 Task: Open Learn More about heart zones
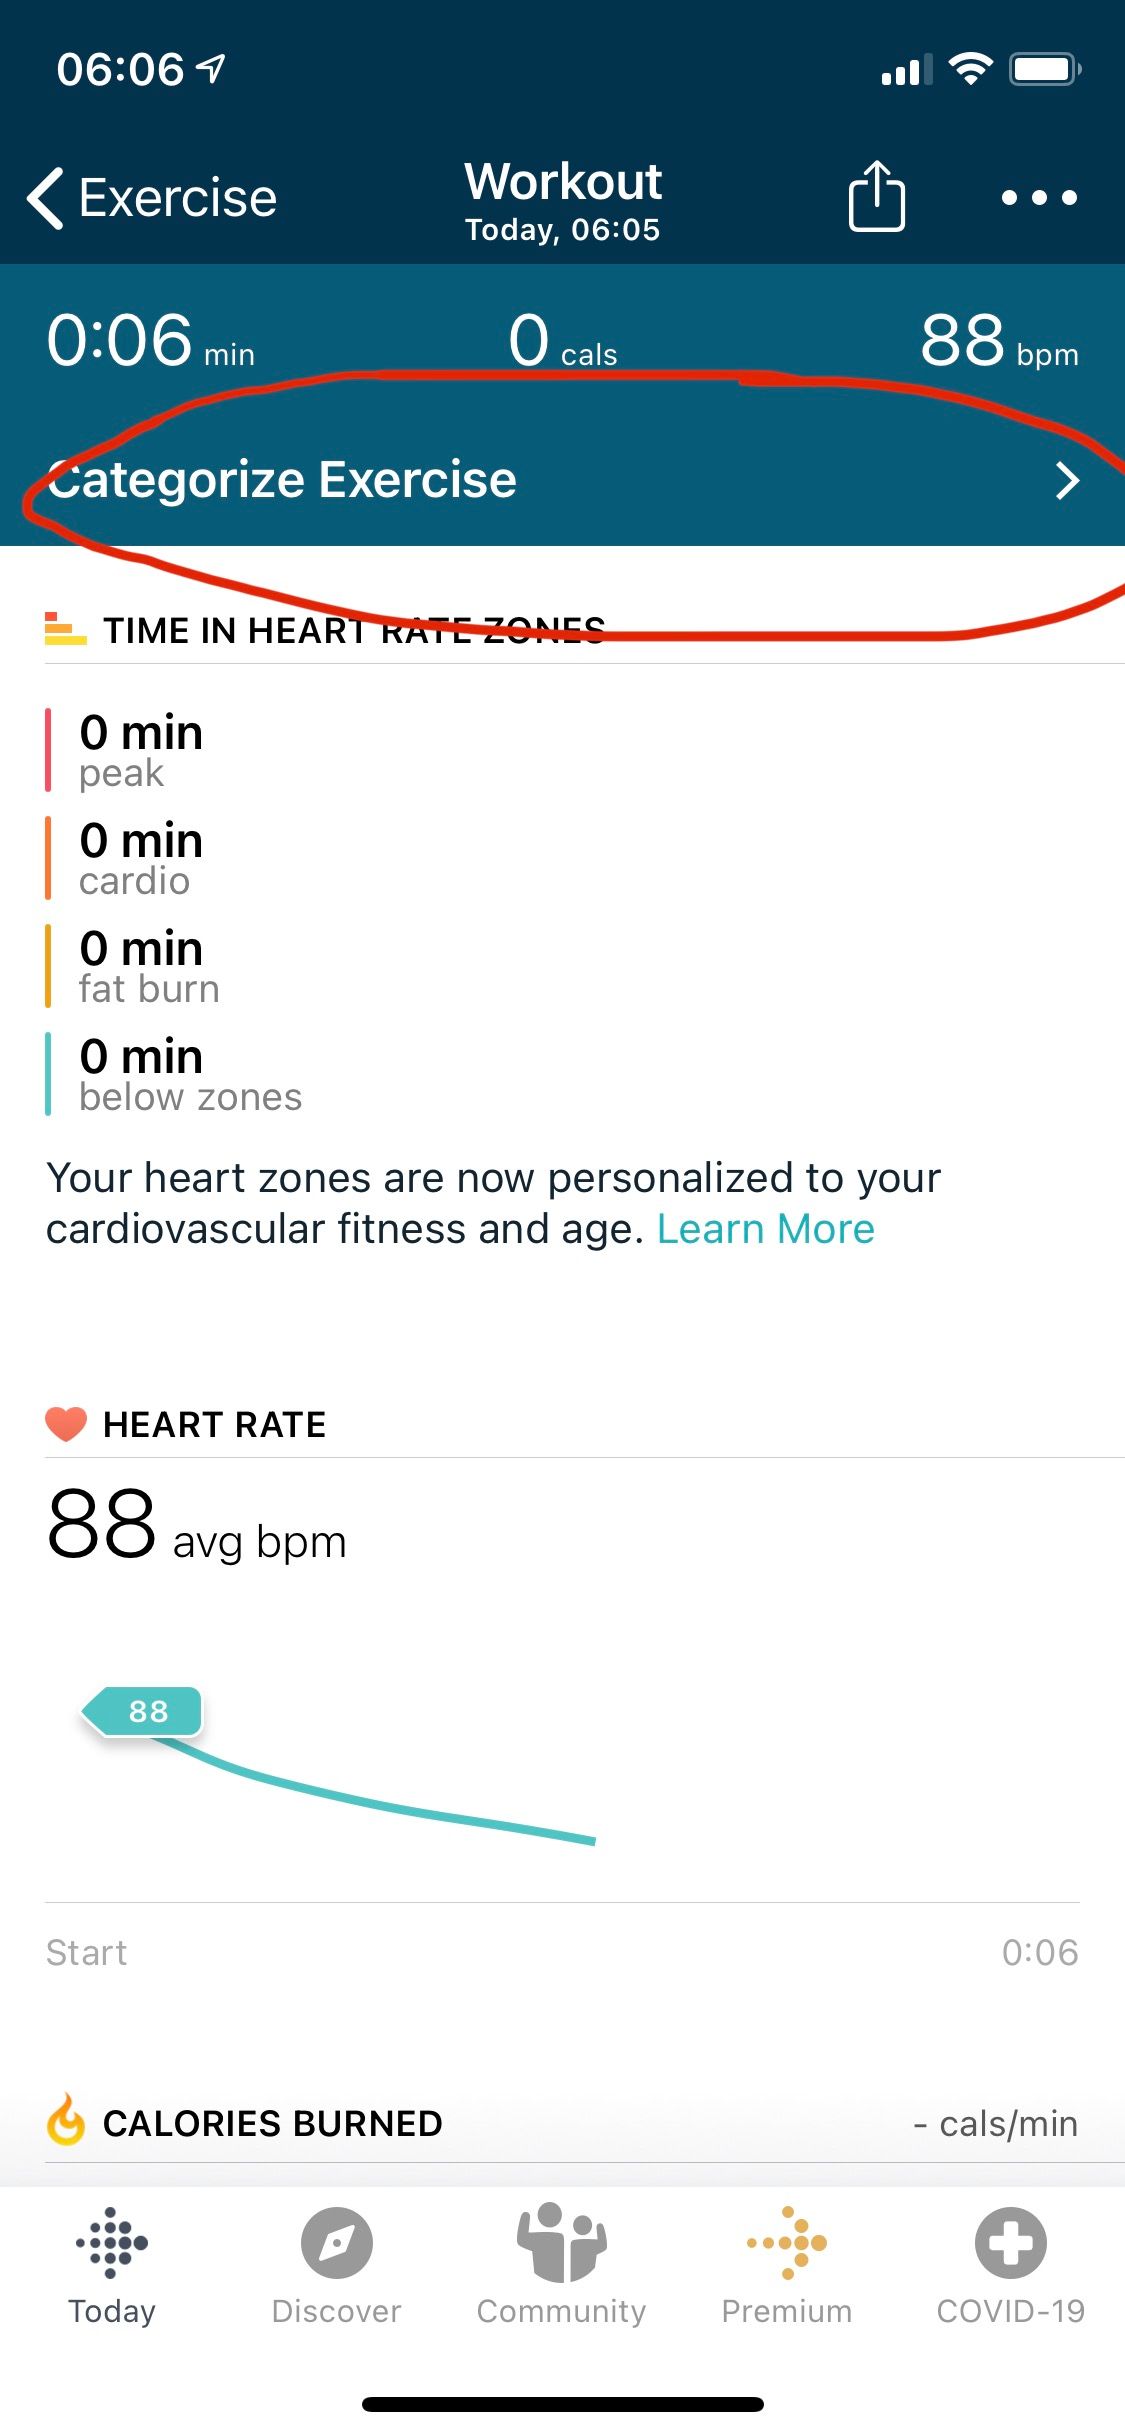click(x=765, y=1229)
